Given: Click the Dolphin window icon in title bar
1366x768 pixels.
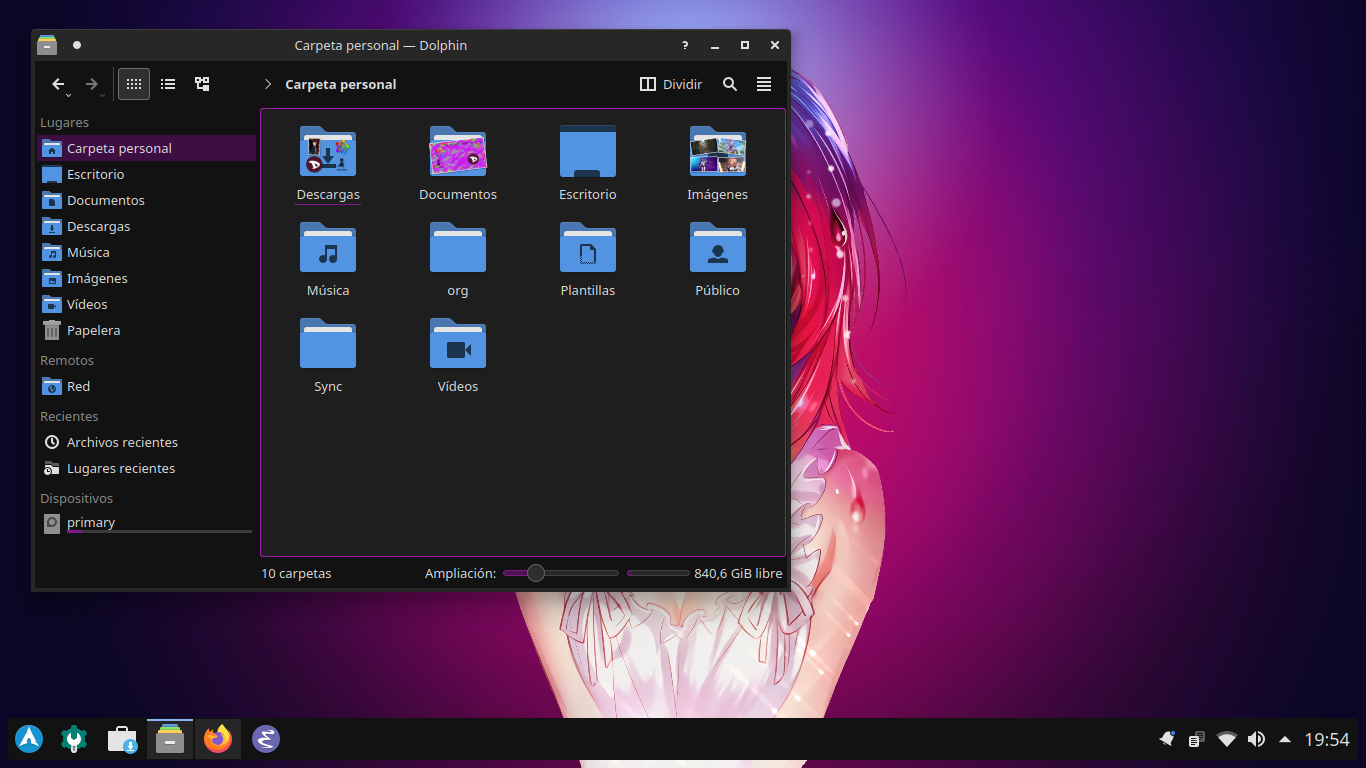Looking at the screenshot, I should (47, 45).
